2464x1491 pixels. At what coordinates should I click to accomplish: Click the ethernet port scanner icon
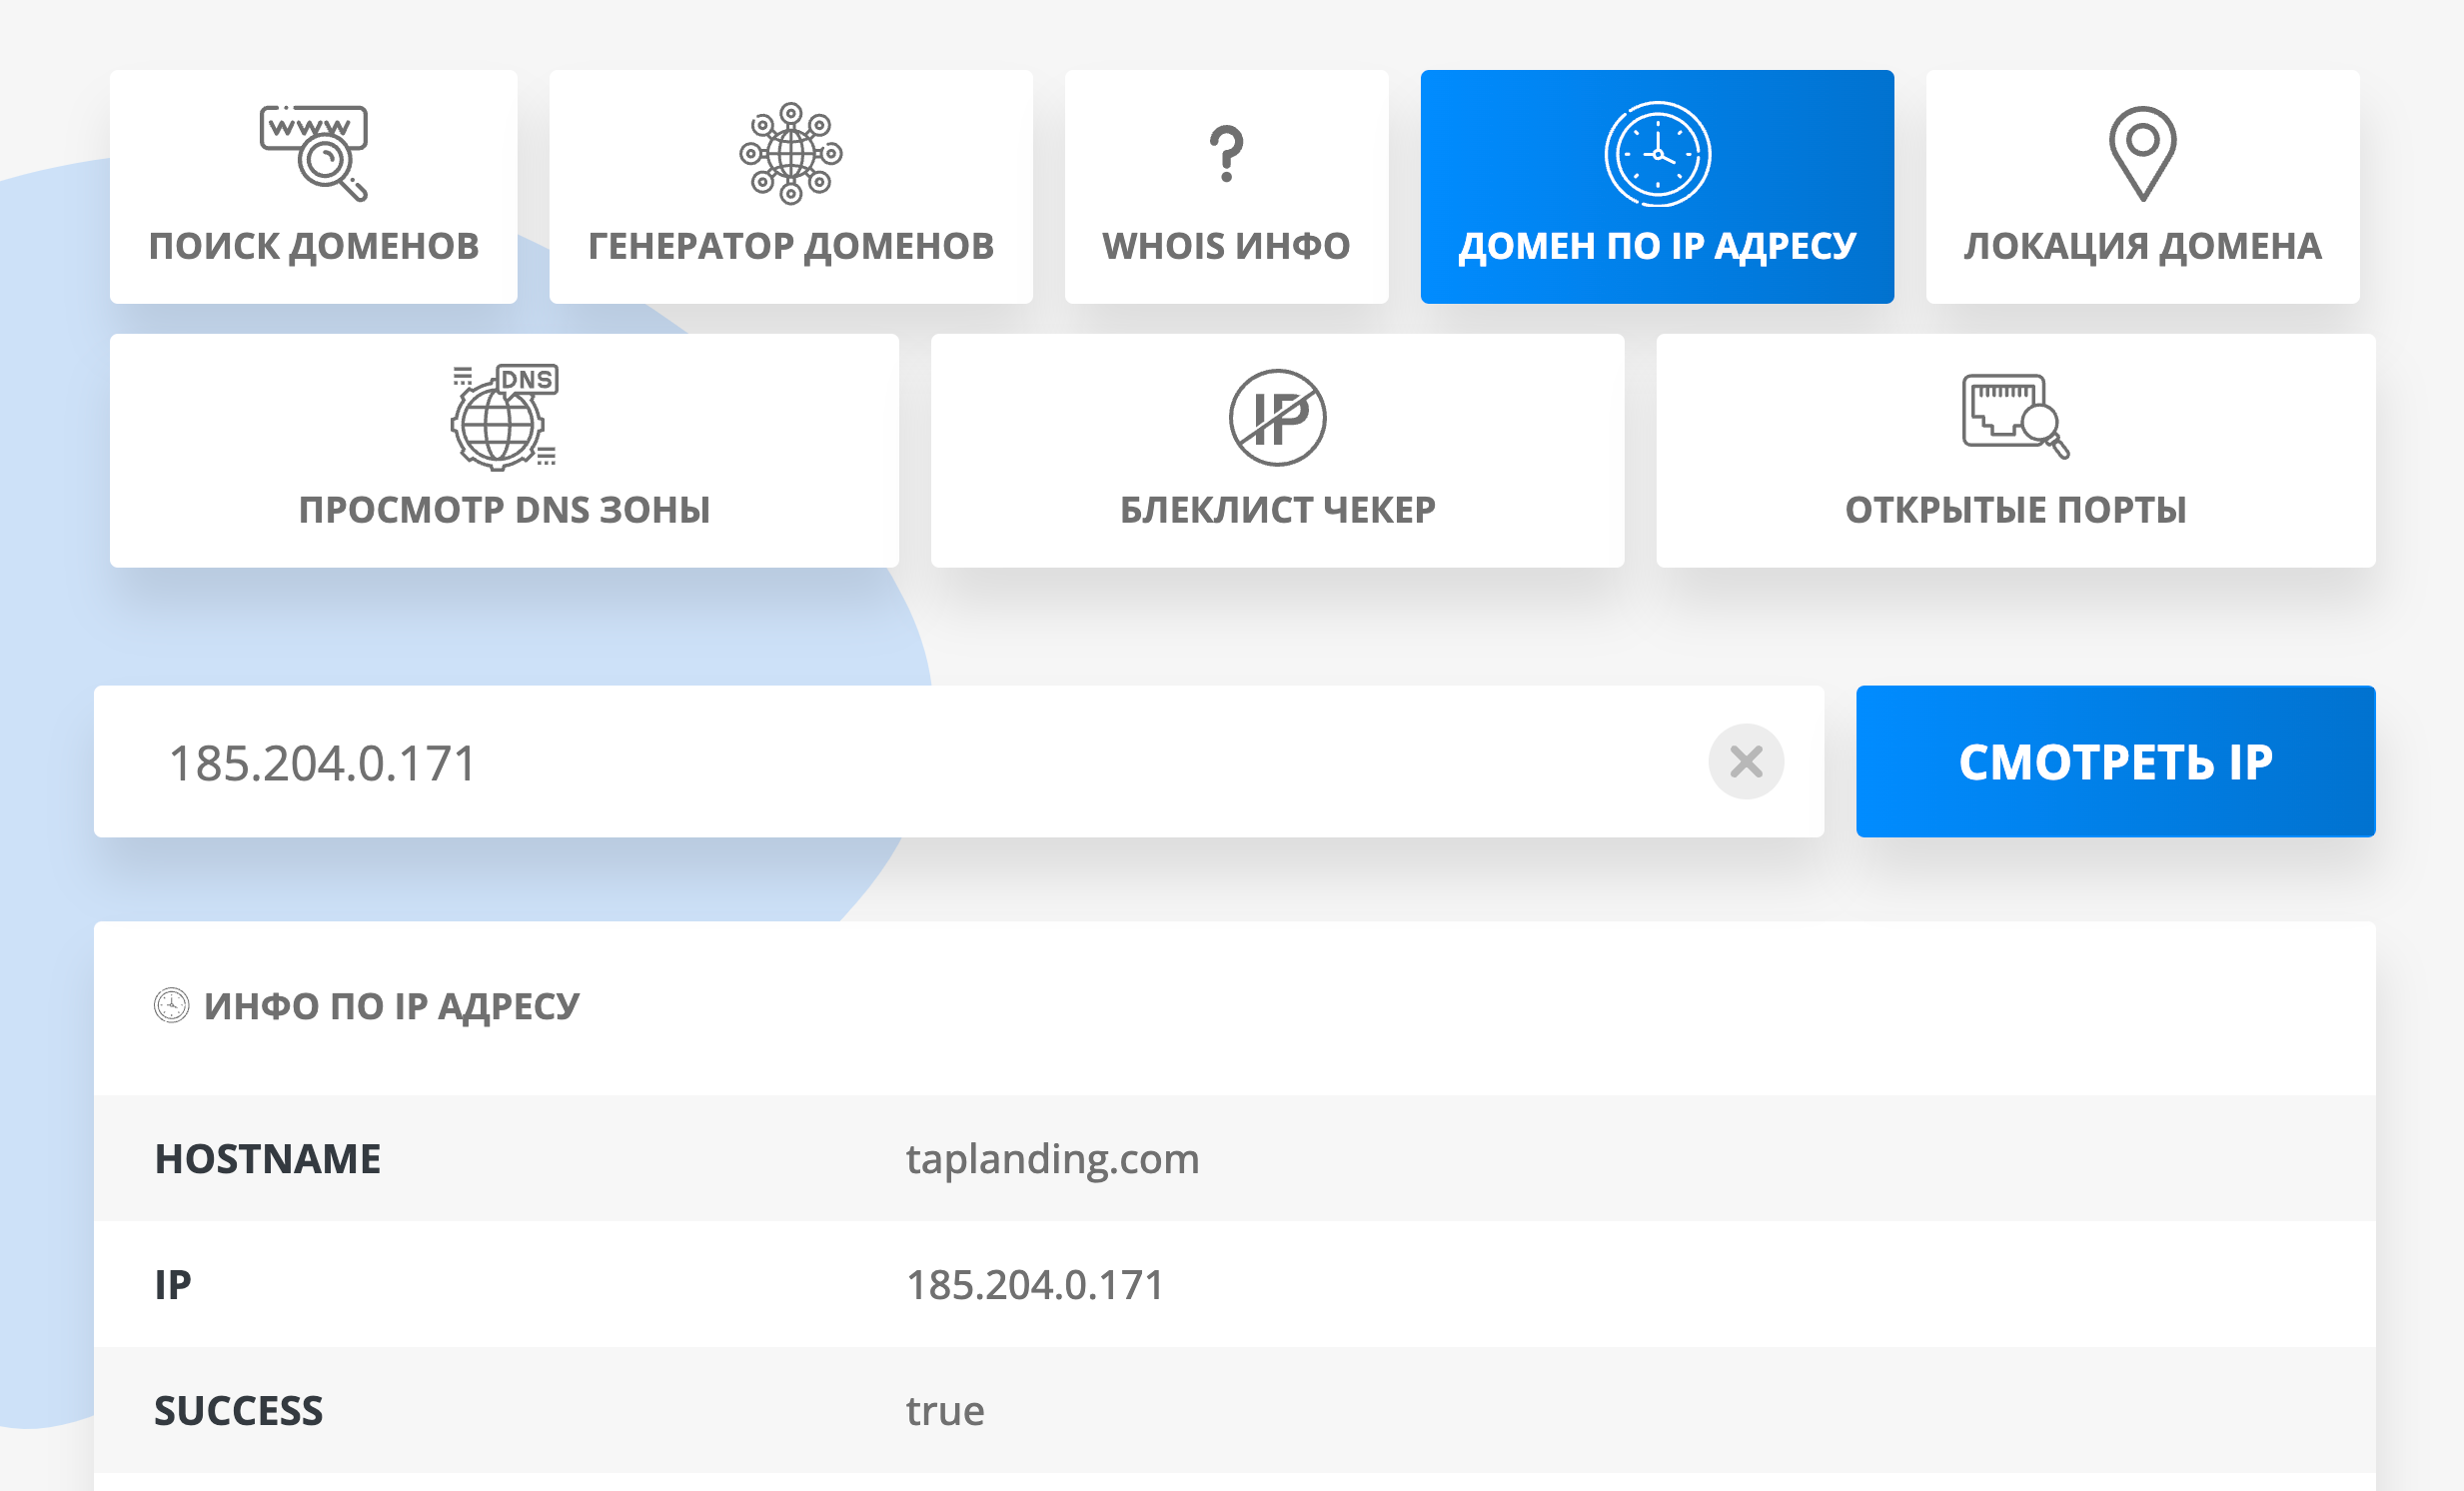(2015, 416)
